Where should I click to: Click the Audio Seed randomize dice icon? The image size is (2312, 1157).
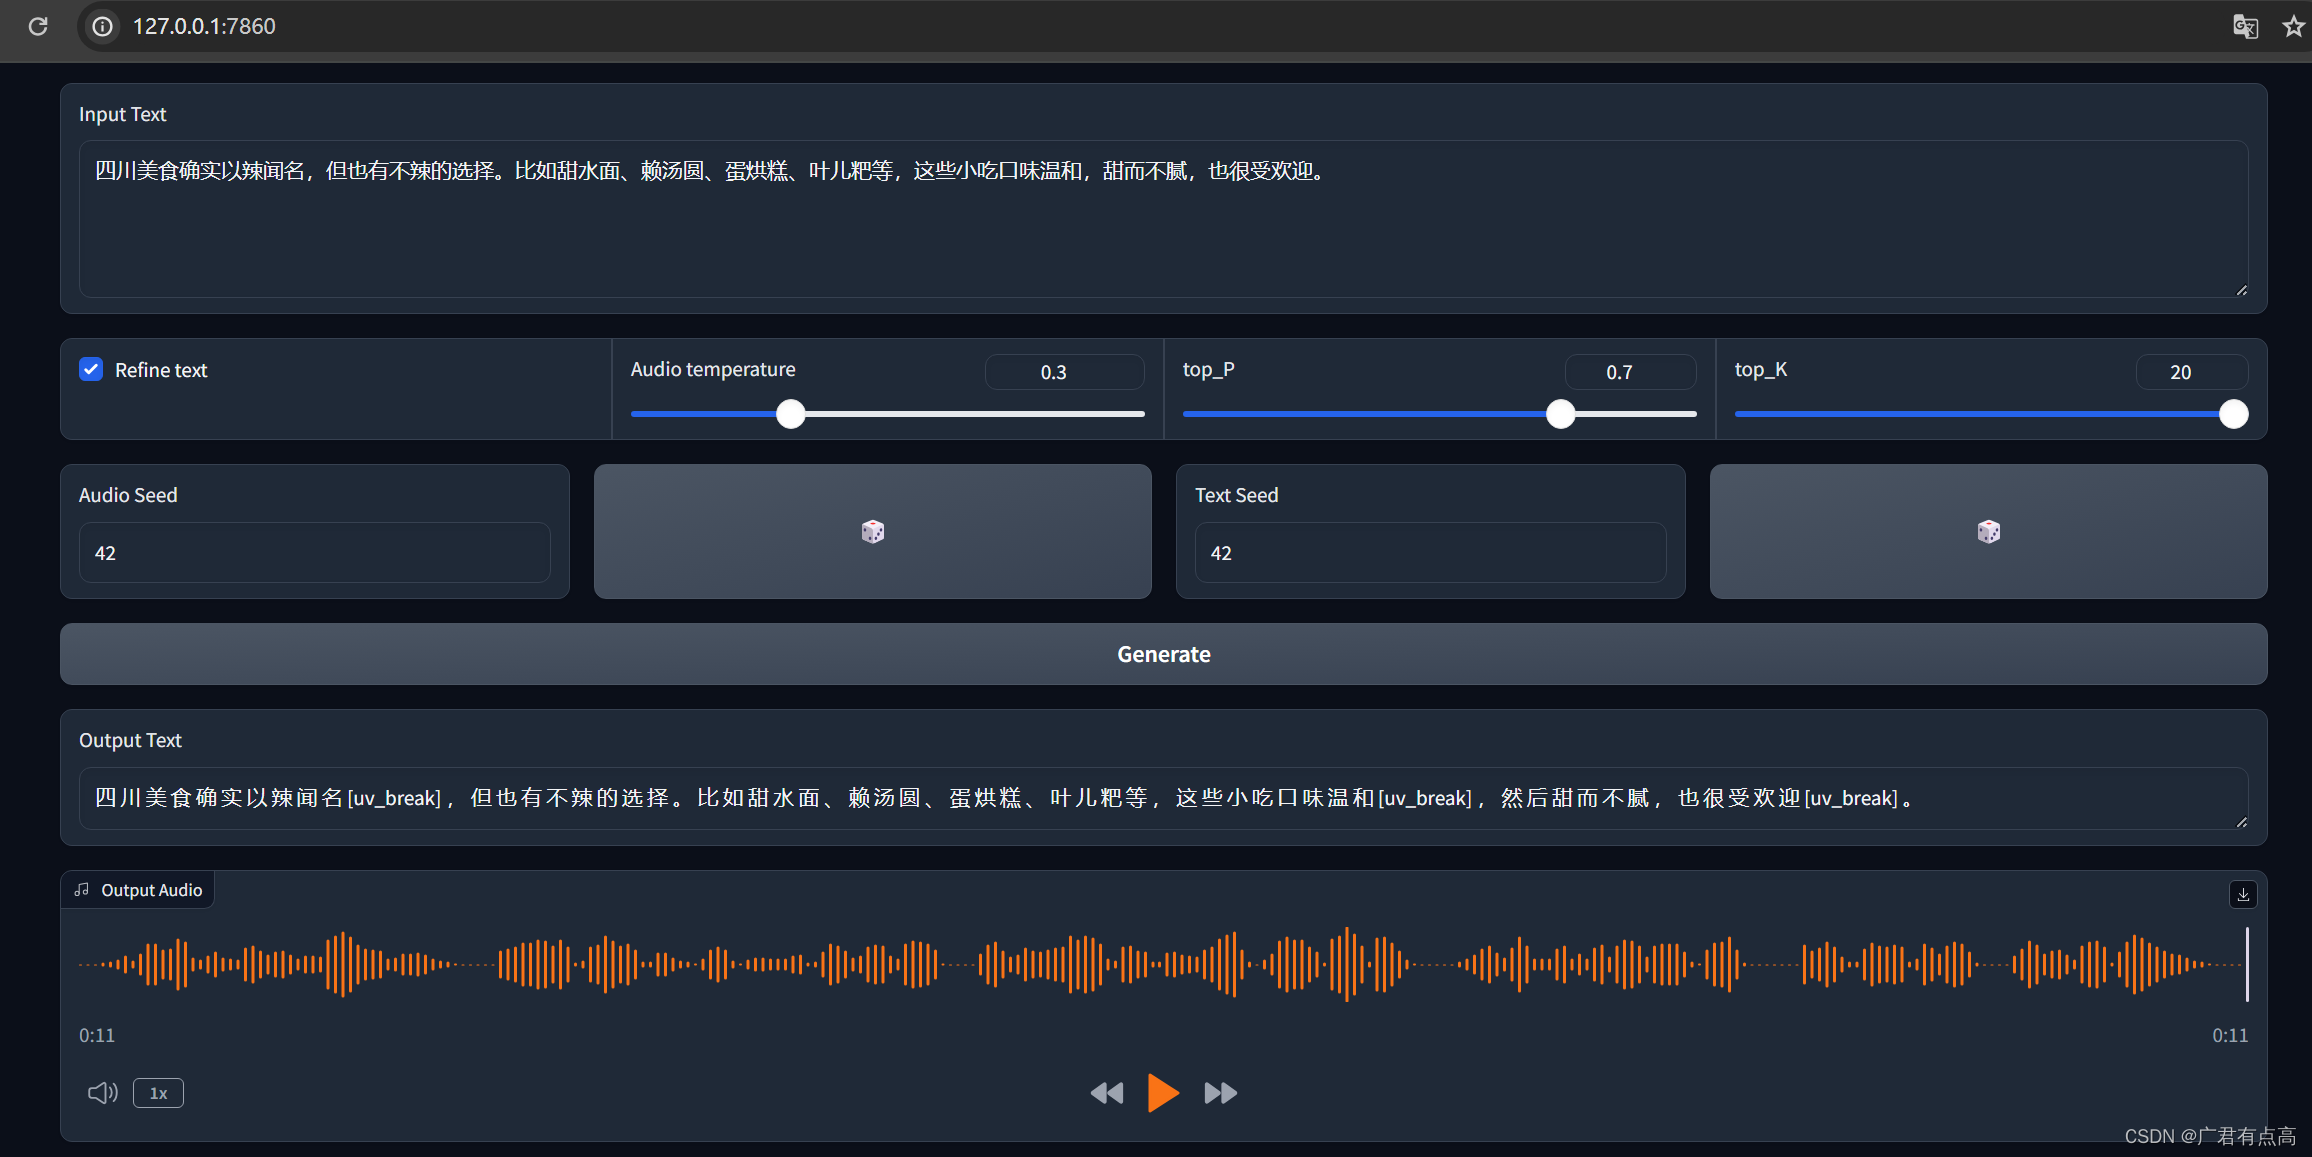[872, 530]
